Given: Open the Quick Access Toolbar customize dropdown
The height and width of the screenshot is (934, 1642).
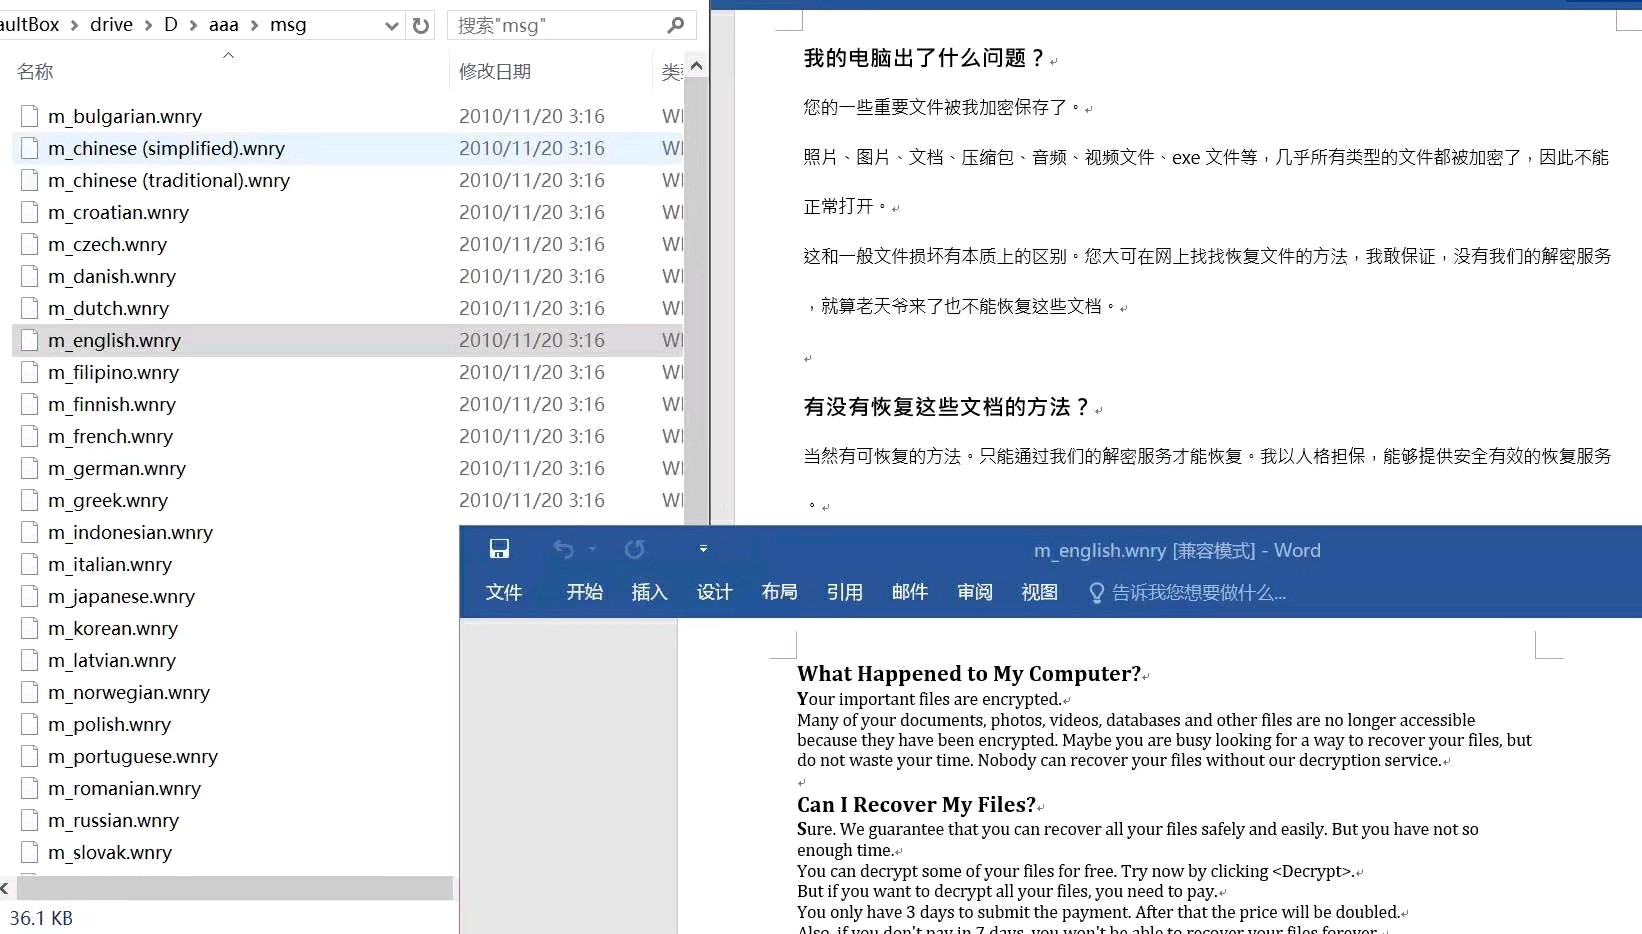Looking at the screenshot, I should (703, 549).
